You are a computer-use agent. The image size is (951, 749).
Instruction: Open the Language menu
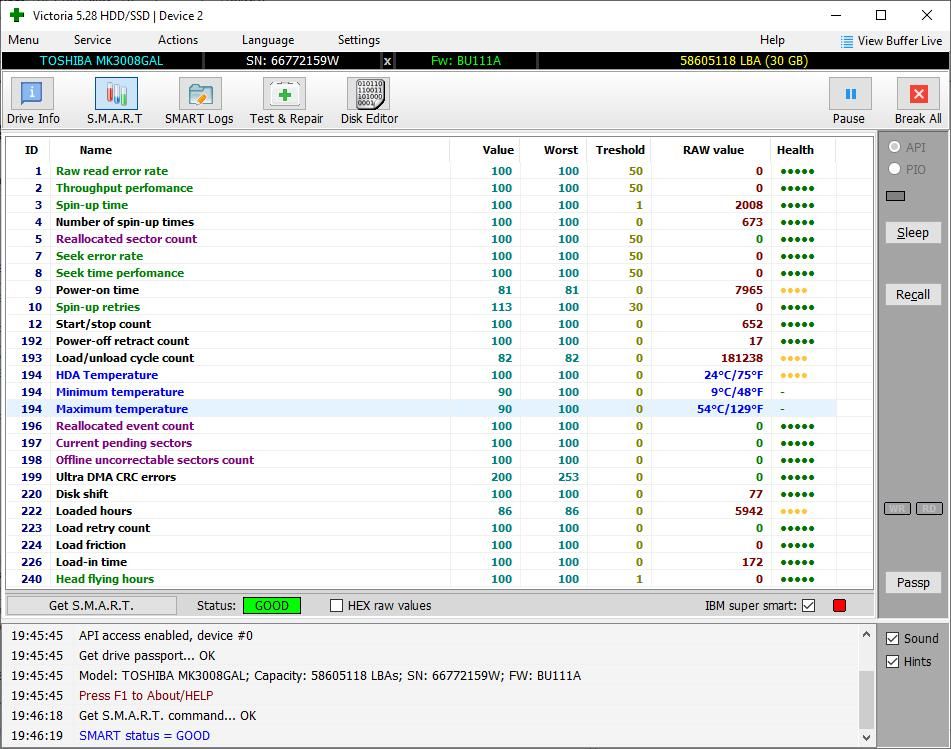267,40
